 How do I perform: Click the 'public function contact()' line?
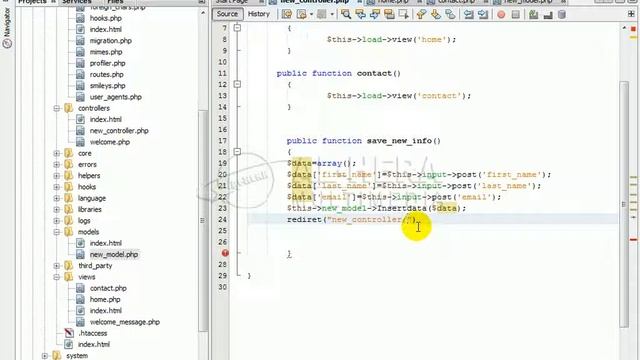coord(338,73)
